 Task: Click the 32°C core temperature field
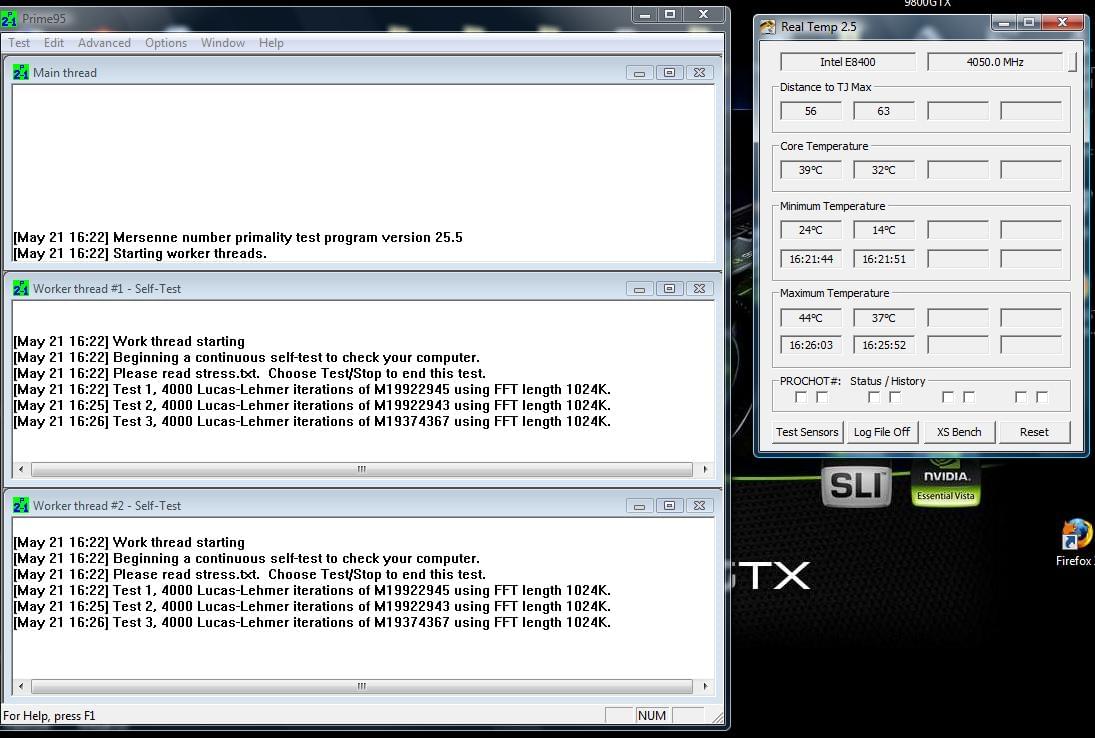pos(883,170)
